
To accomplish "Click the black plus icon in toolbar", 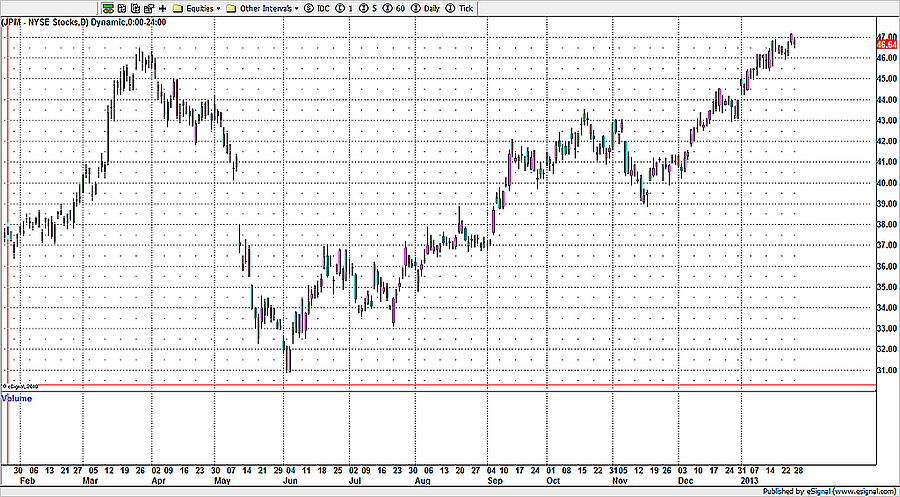I will (x=162, y=7).
